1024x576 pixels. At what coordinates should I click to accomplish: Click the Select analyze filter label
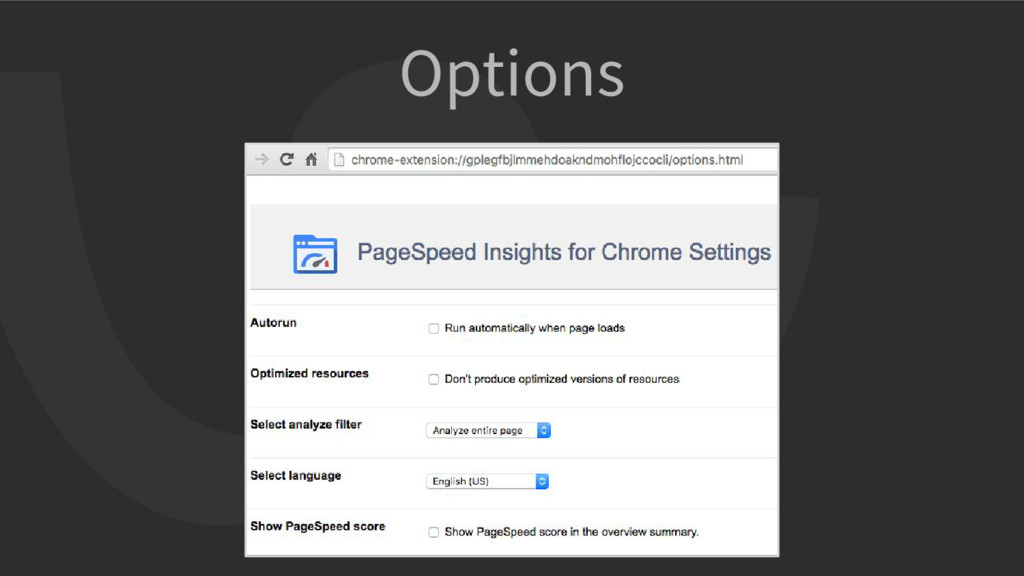point(306,424)
